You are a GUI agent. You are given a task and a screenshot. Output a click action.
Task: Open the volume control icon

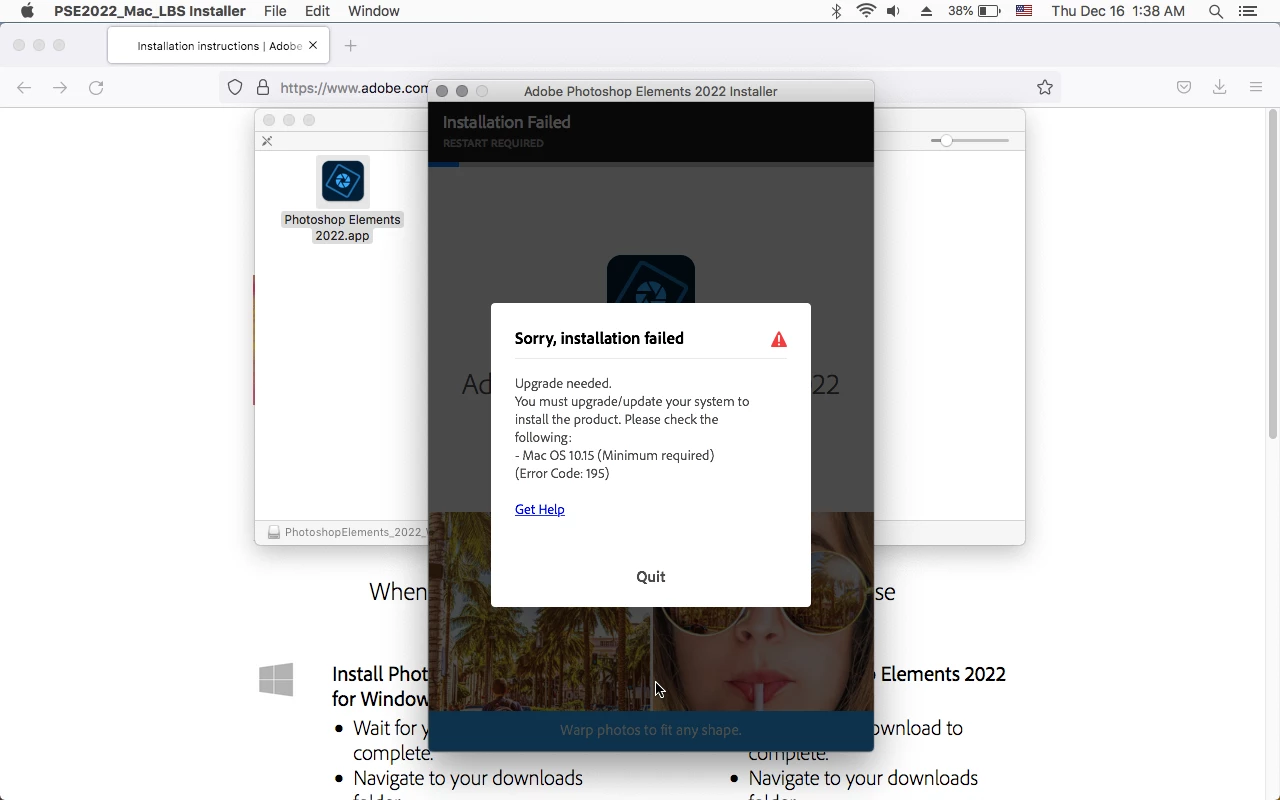[893, 11]
